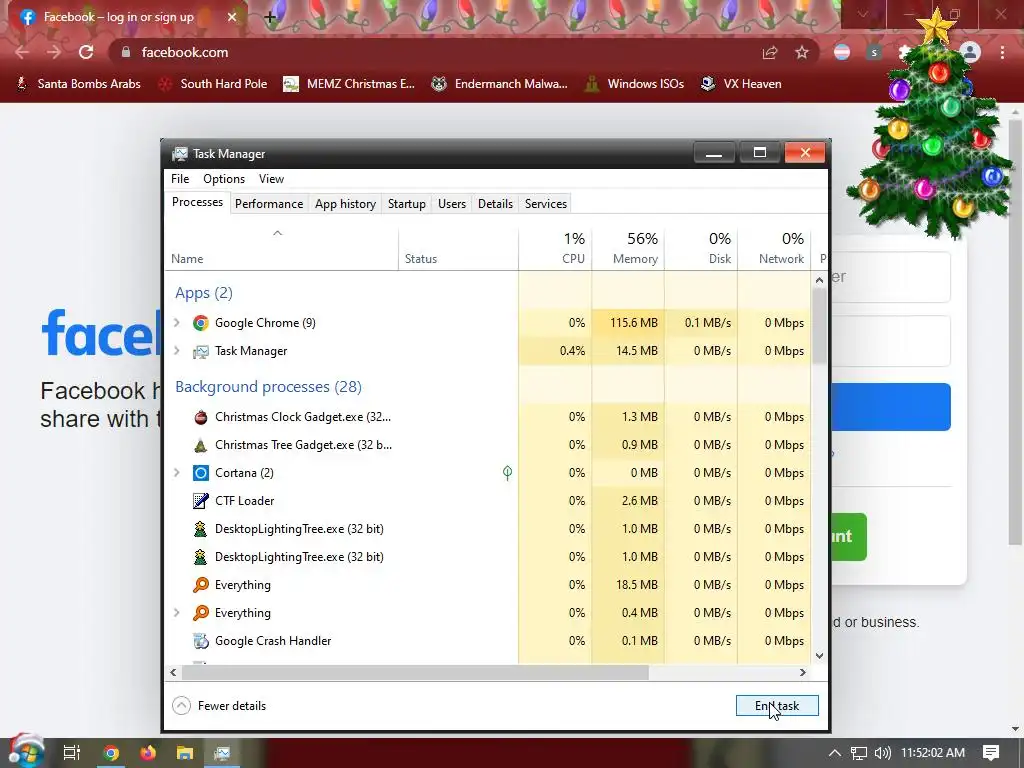Switch to the Details tab
This screenshot has width=1024, height=768.
point(495,204)
